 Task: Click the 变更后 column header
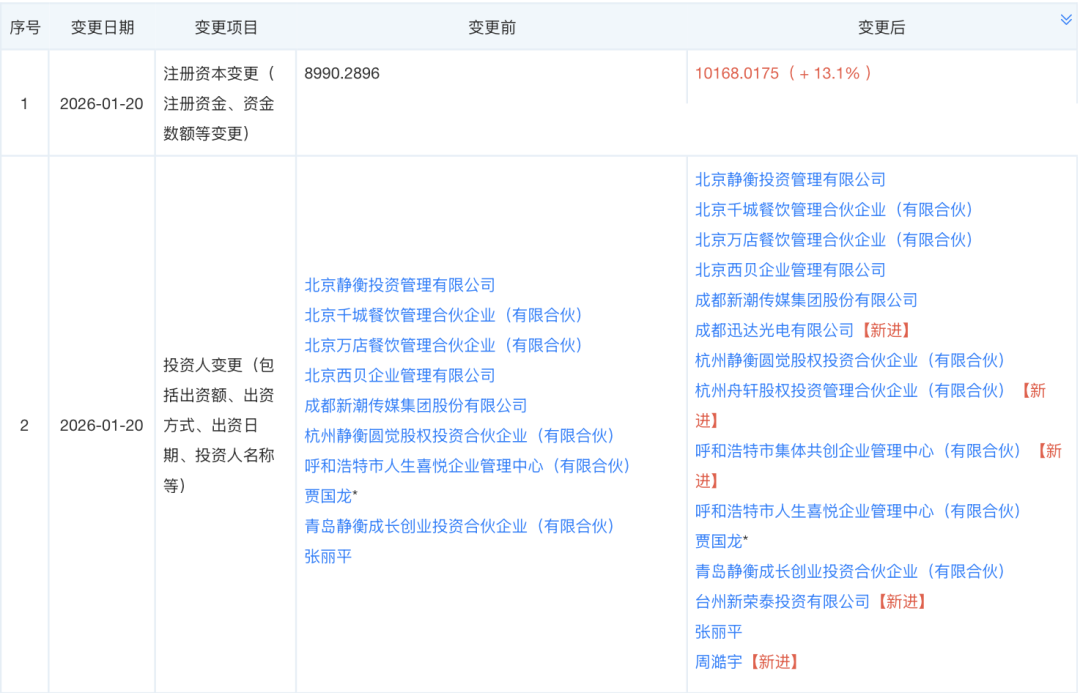click(x=881, y=28)
